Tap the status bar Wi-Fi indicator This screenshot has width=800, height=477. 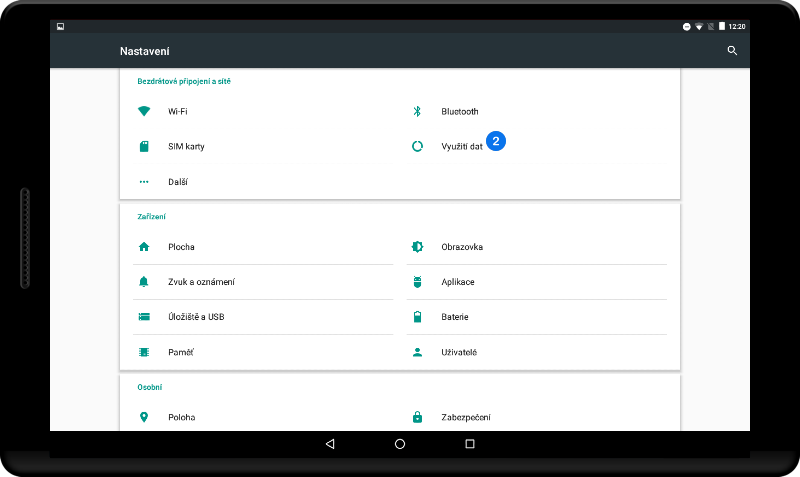pyautogui.click(x=699, y=27)
